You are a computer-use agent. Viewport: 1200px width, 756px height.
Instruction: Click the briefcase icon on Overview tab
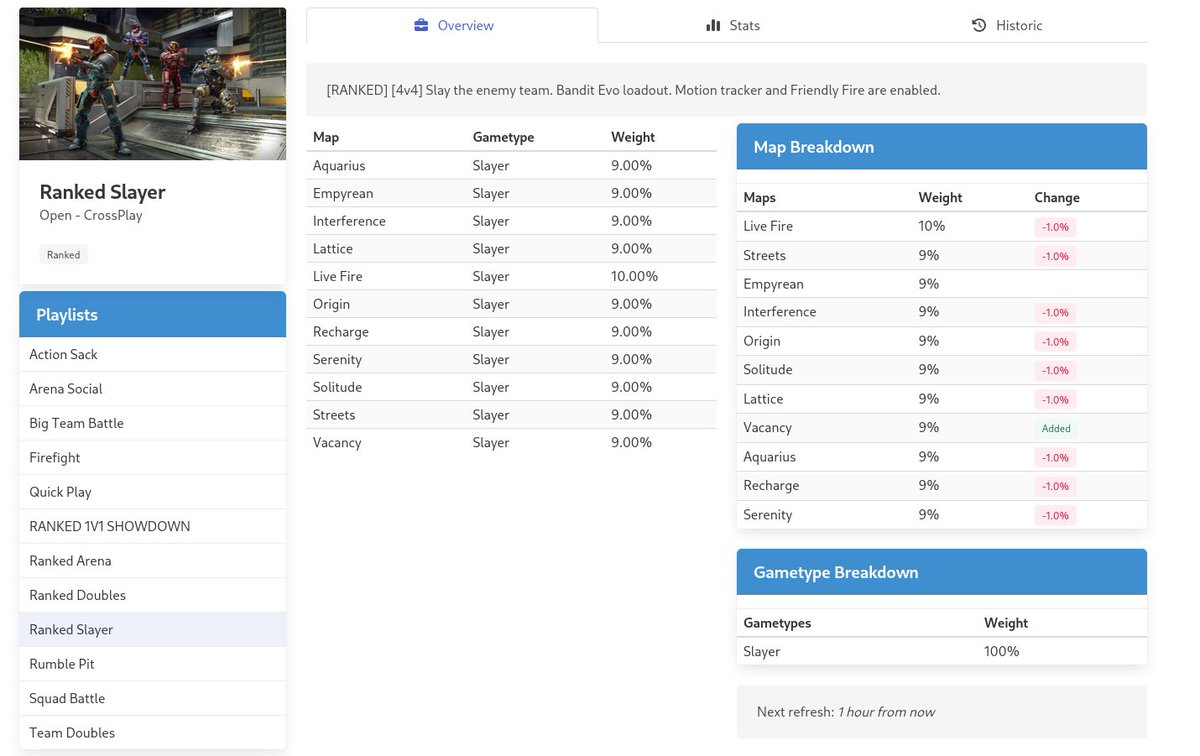421,25
